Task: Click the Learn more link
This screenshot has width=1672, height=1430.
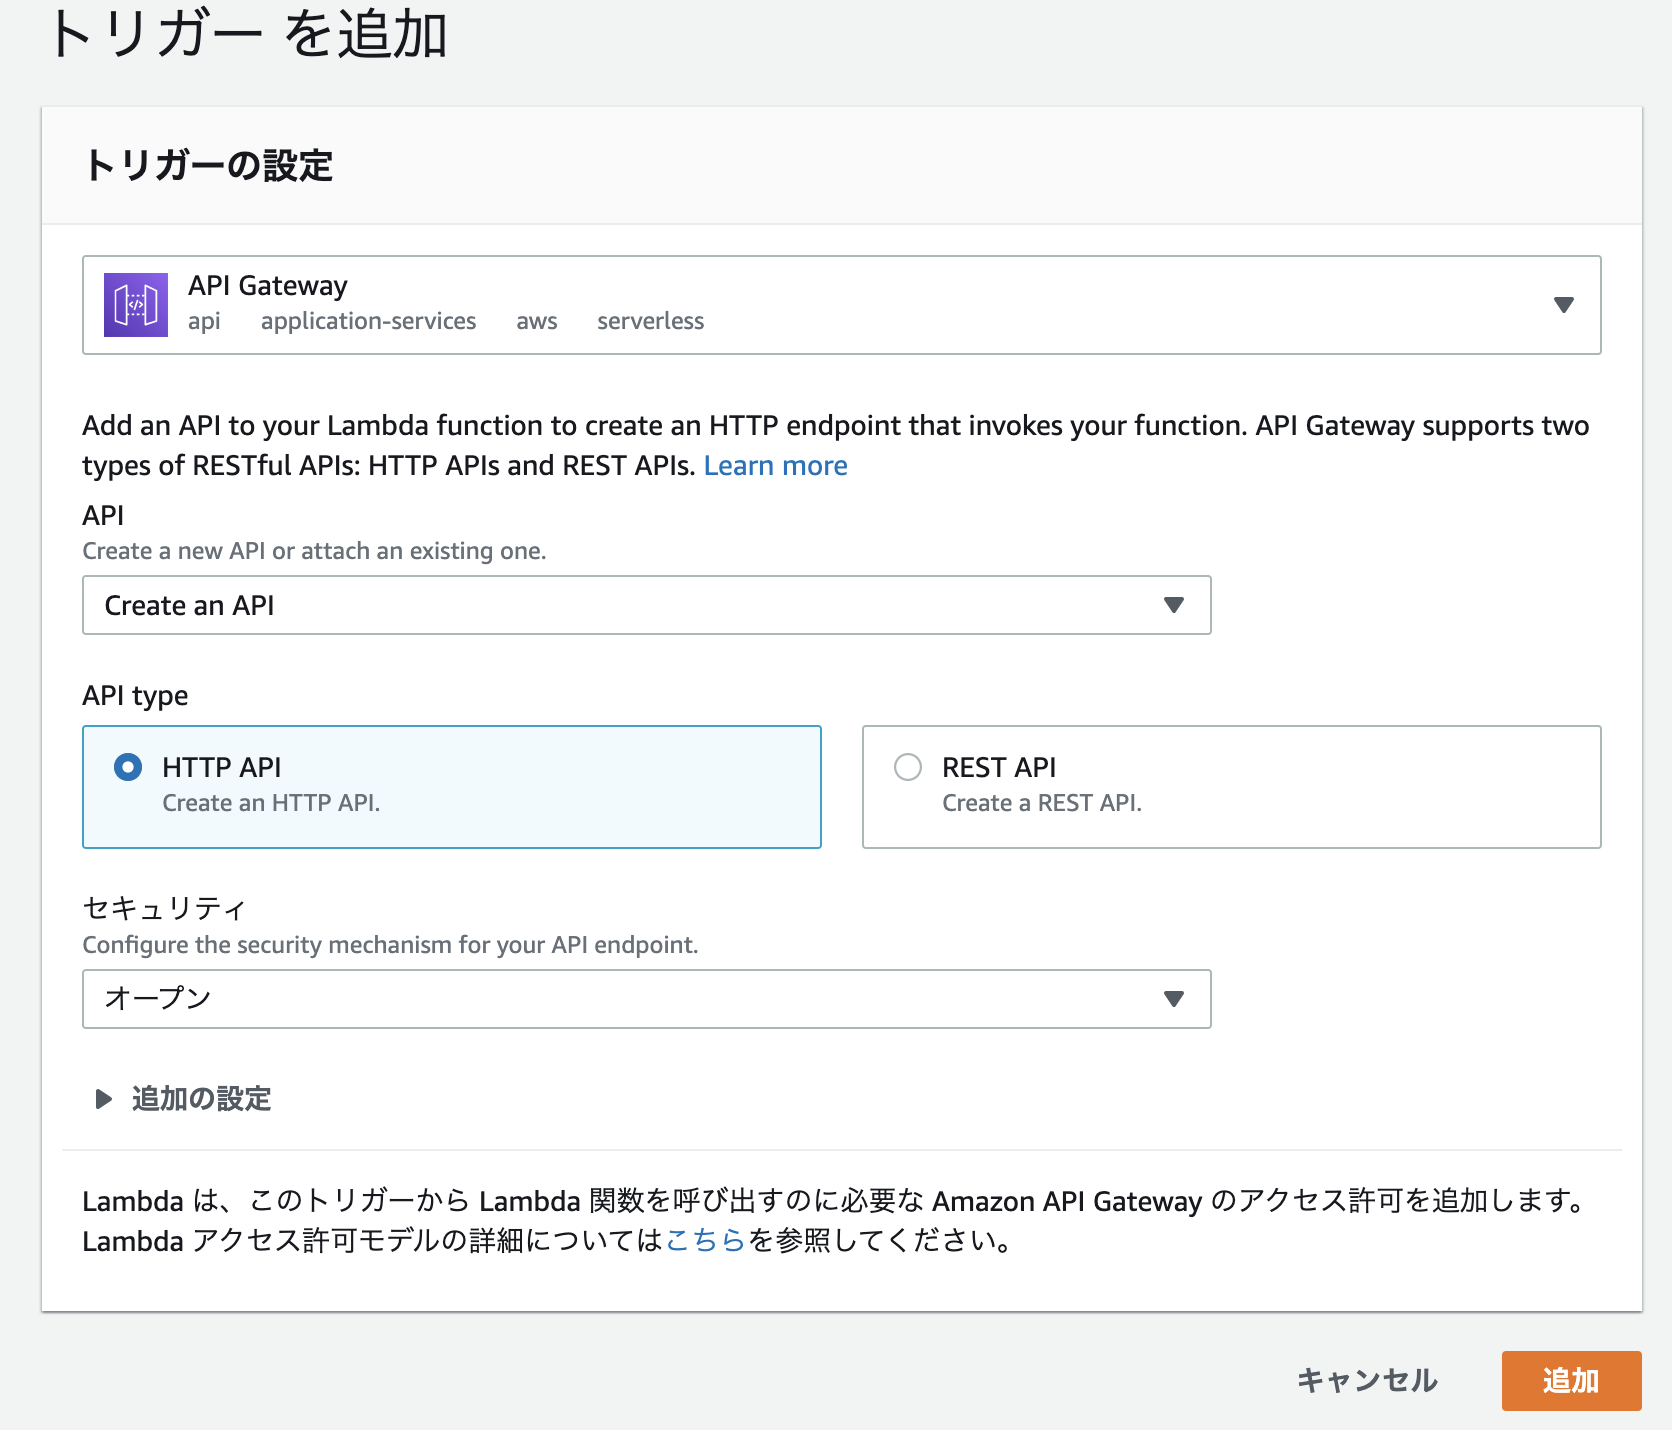Action: tap(776, 465)
